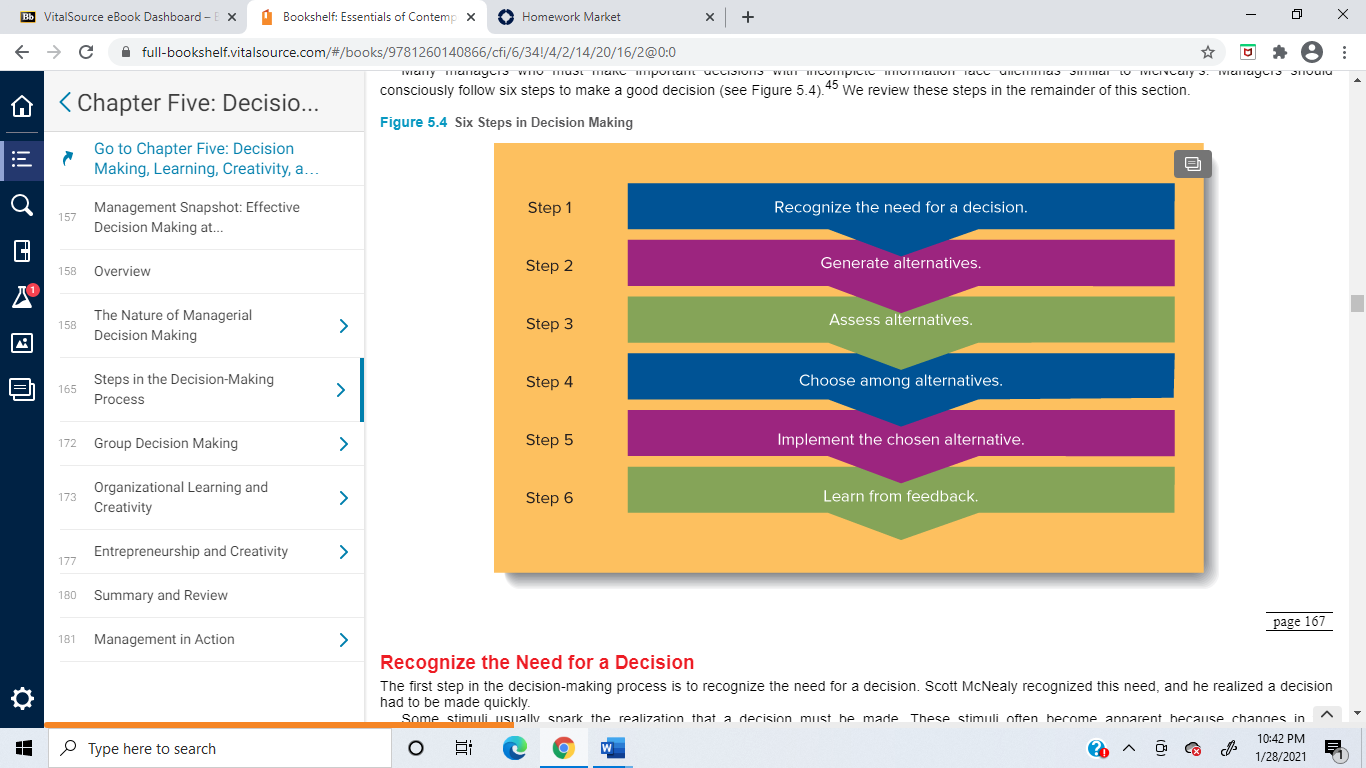Select Management Snapshot: Effective Decision Making

[196, 217]
